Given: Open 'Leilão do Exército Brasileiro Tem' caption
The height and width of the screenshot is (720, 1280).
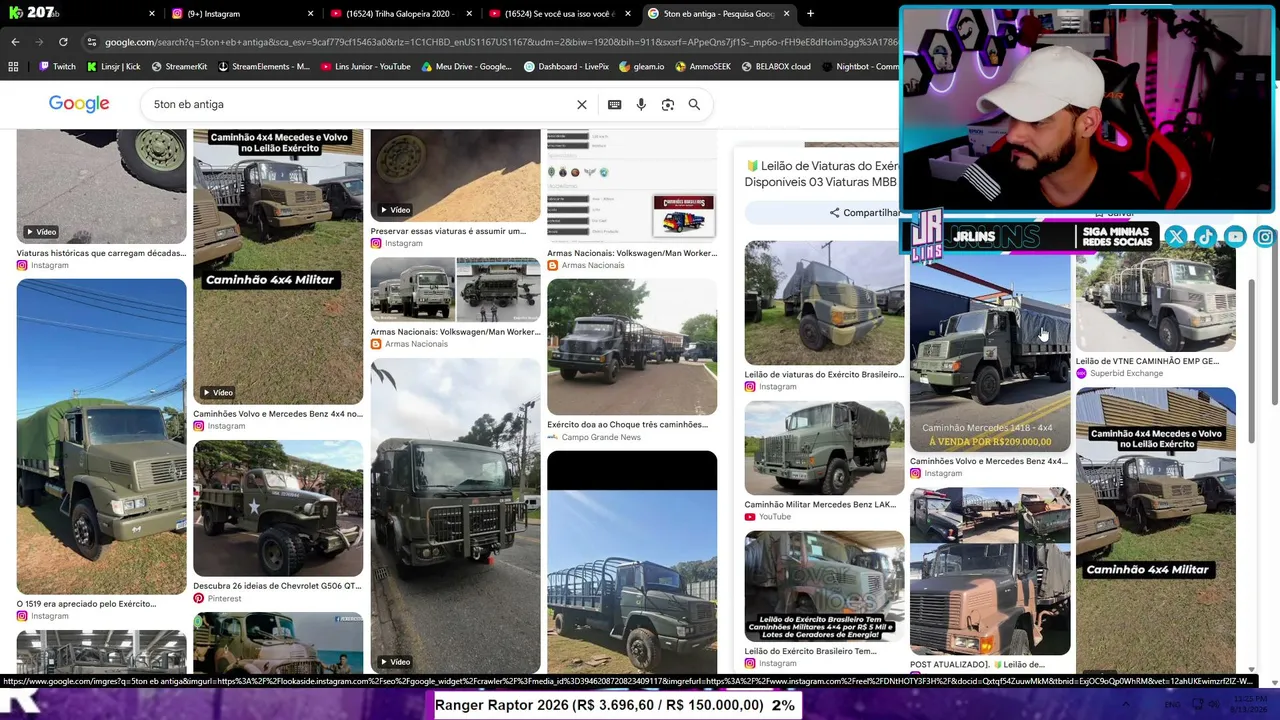Looking at the screenshot, I should pyautogui.click(x=810, y=651).
